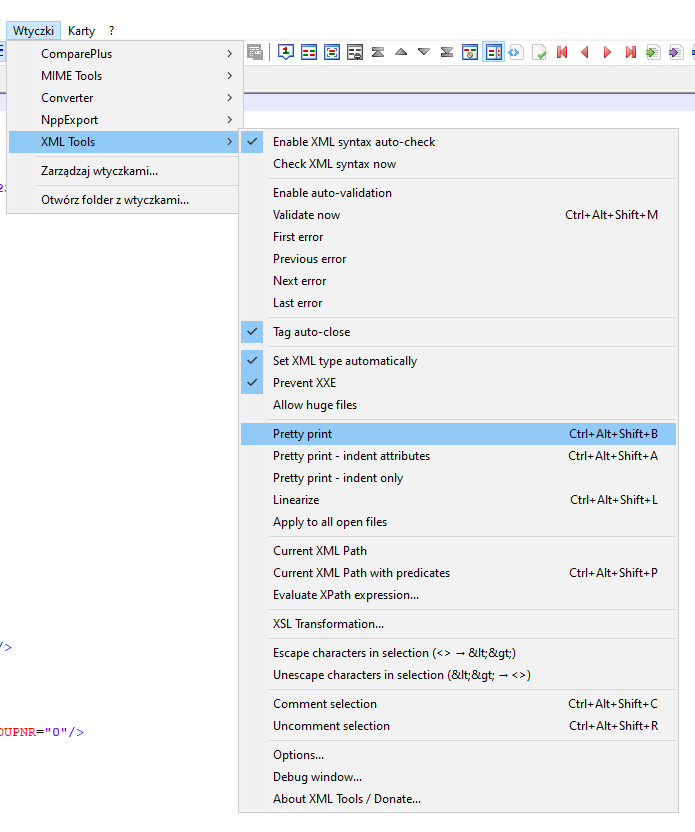Click the Clear Active Compare icon
This screenshot has width=695, height=832.
(x=355, y=52)
